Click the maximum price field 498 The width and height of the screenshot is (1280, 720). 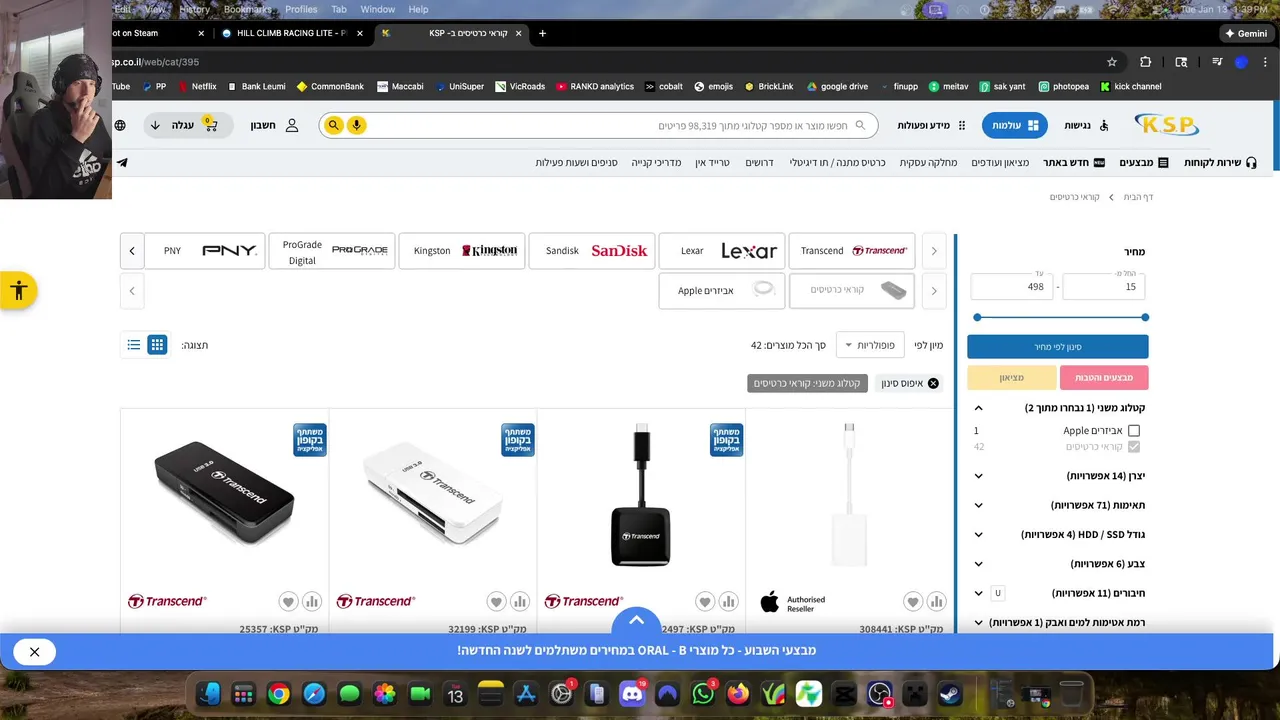coord(1011,287)
